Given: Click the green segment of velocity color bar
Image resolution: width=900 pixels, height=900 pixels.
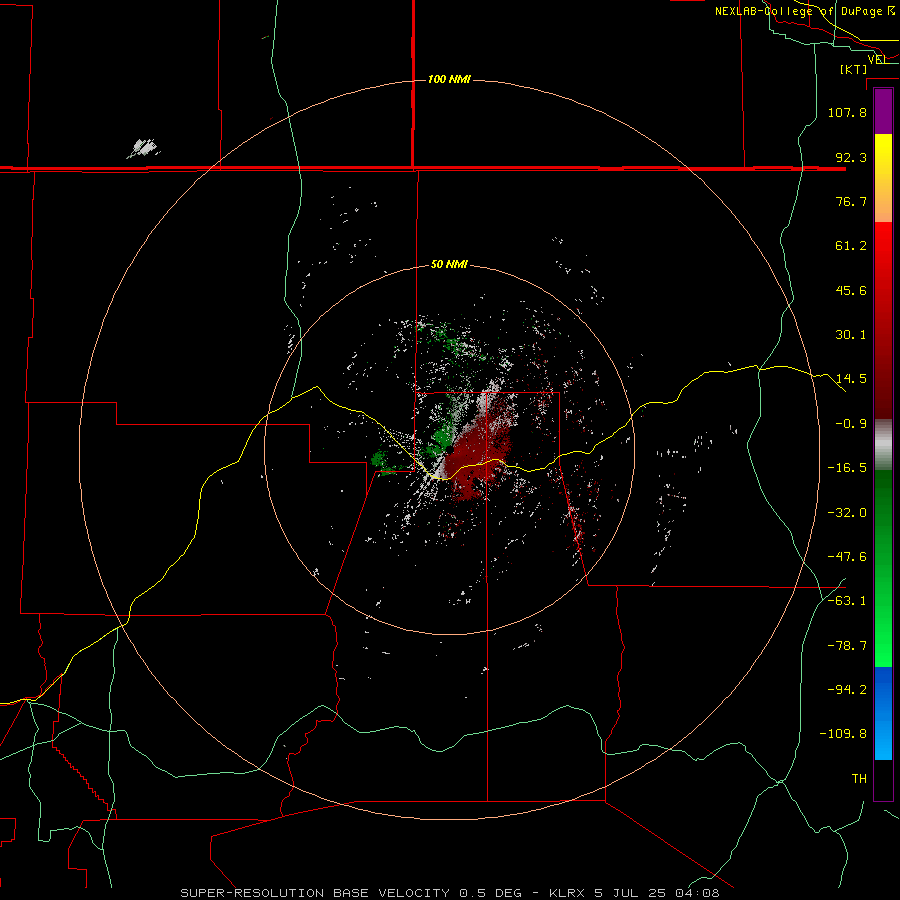Looking at the screenshot, I should (883, 568).
